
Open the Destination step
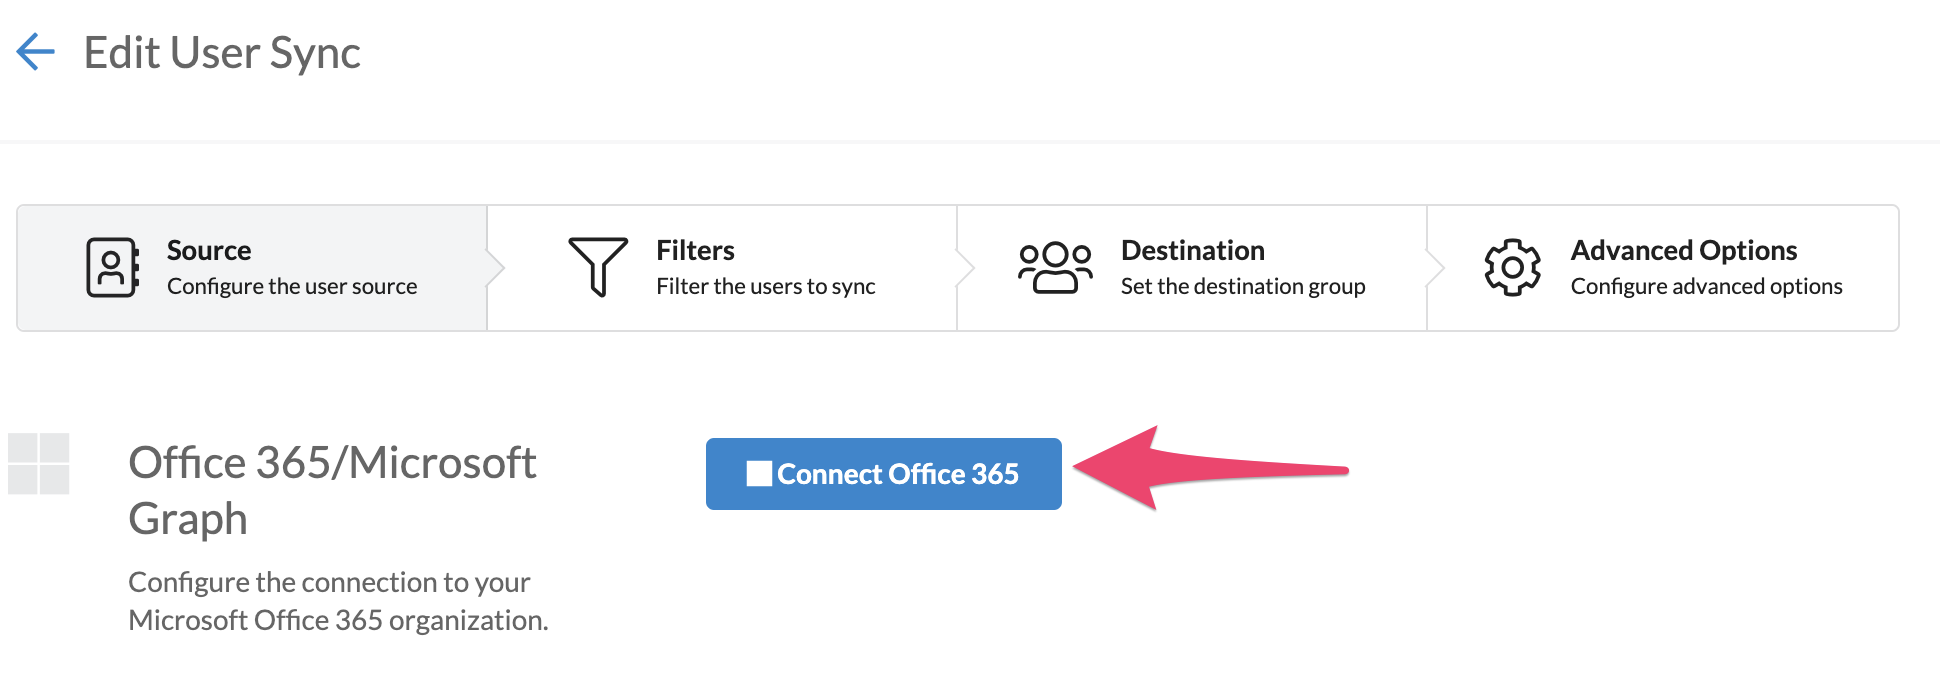(1192, 268)
